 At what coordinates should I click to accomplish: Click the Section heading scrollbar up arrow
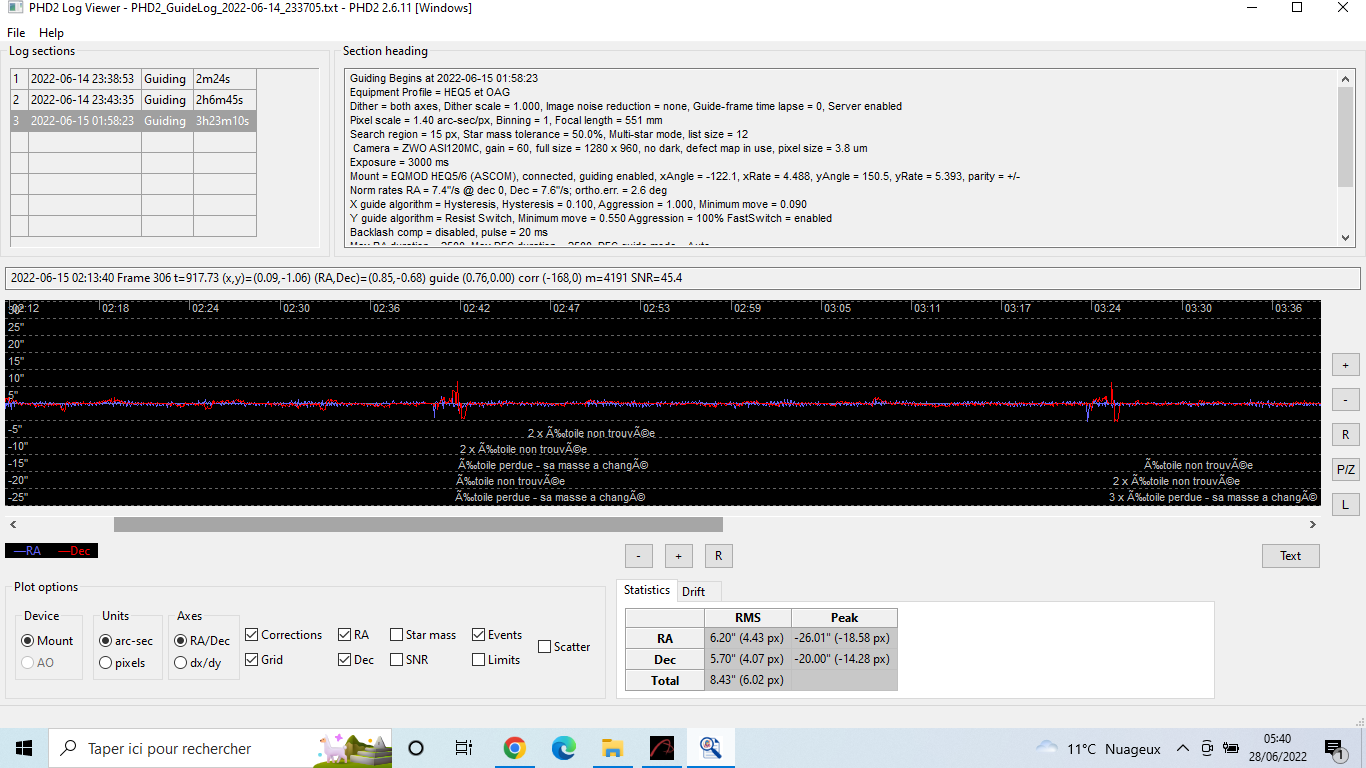(1346, 78)
